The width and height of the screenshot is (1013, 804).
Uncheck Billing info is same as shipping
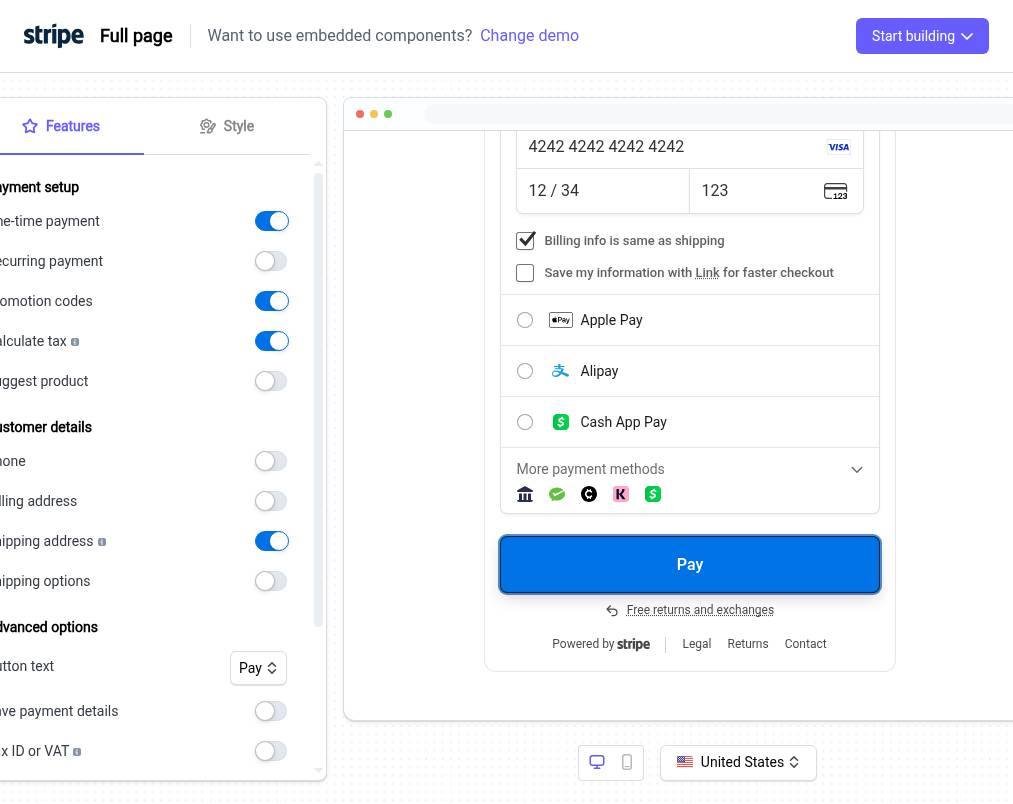[x=525, y=240]
